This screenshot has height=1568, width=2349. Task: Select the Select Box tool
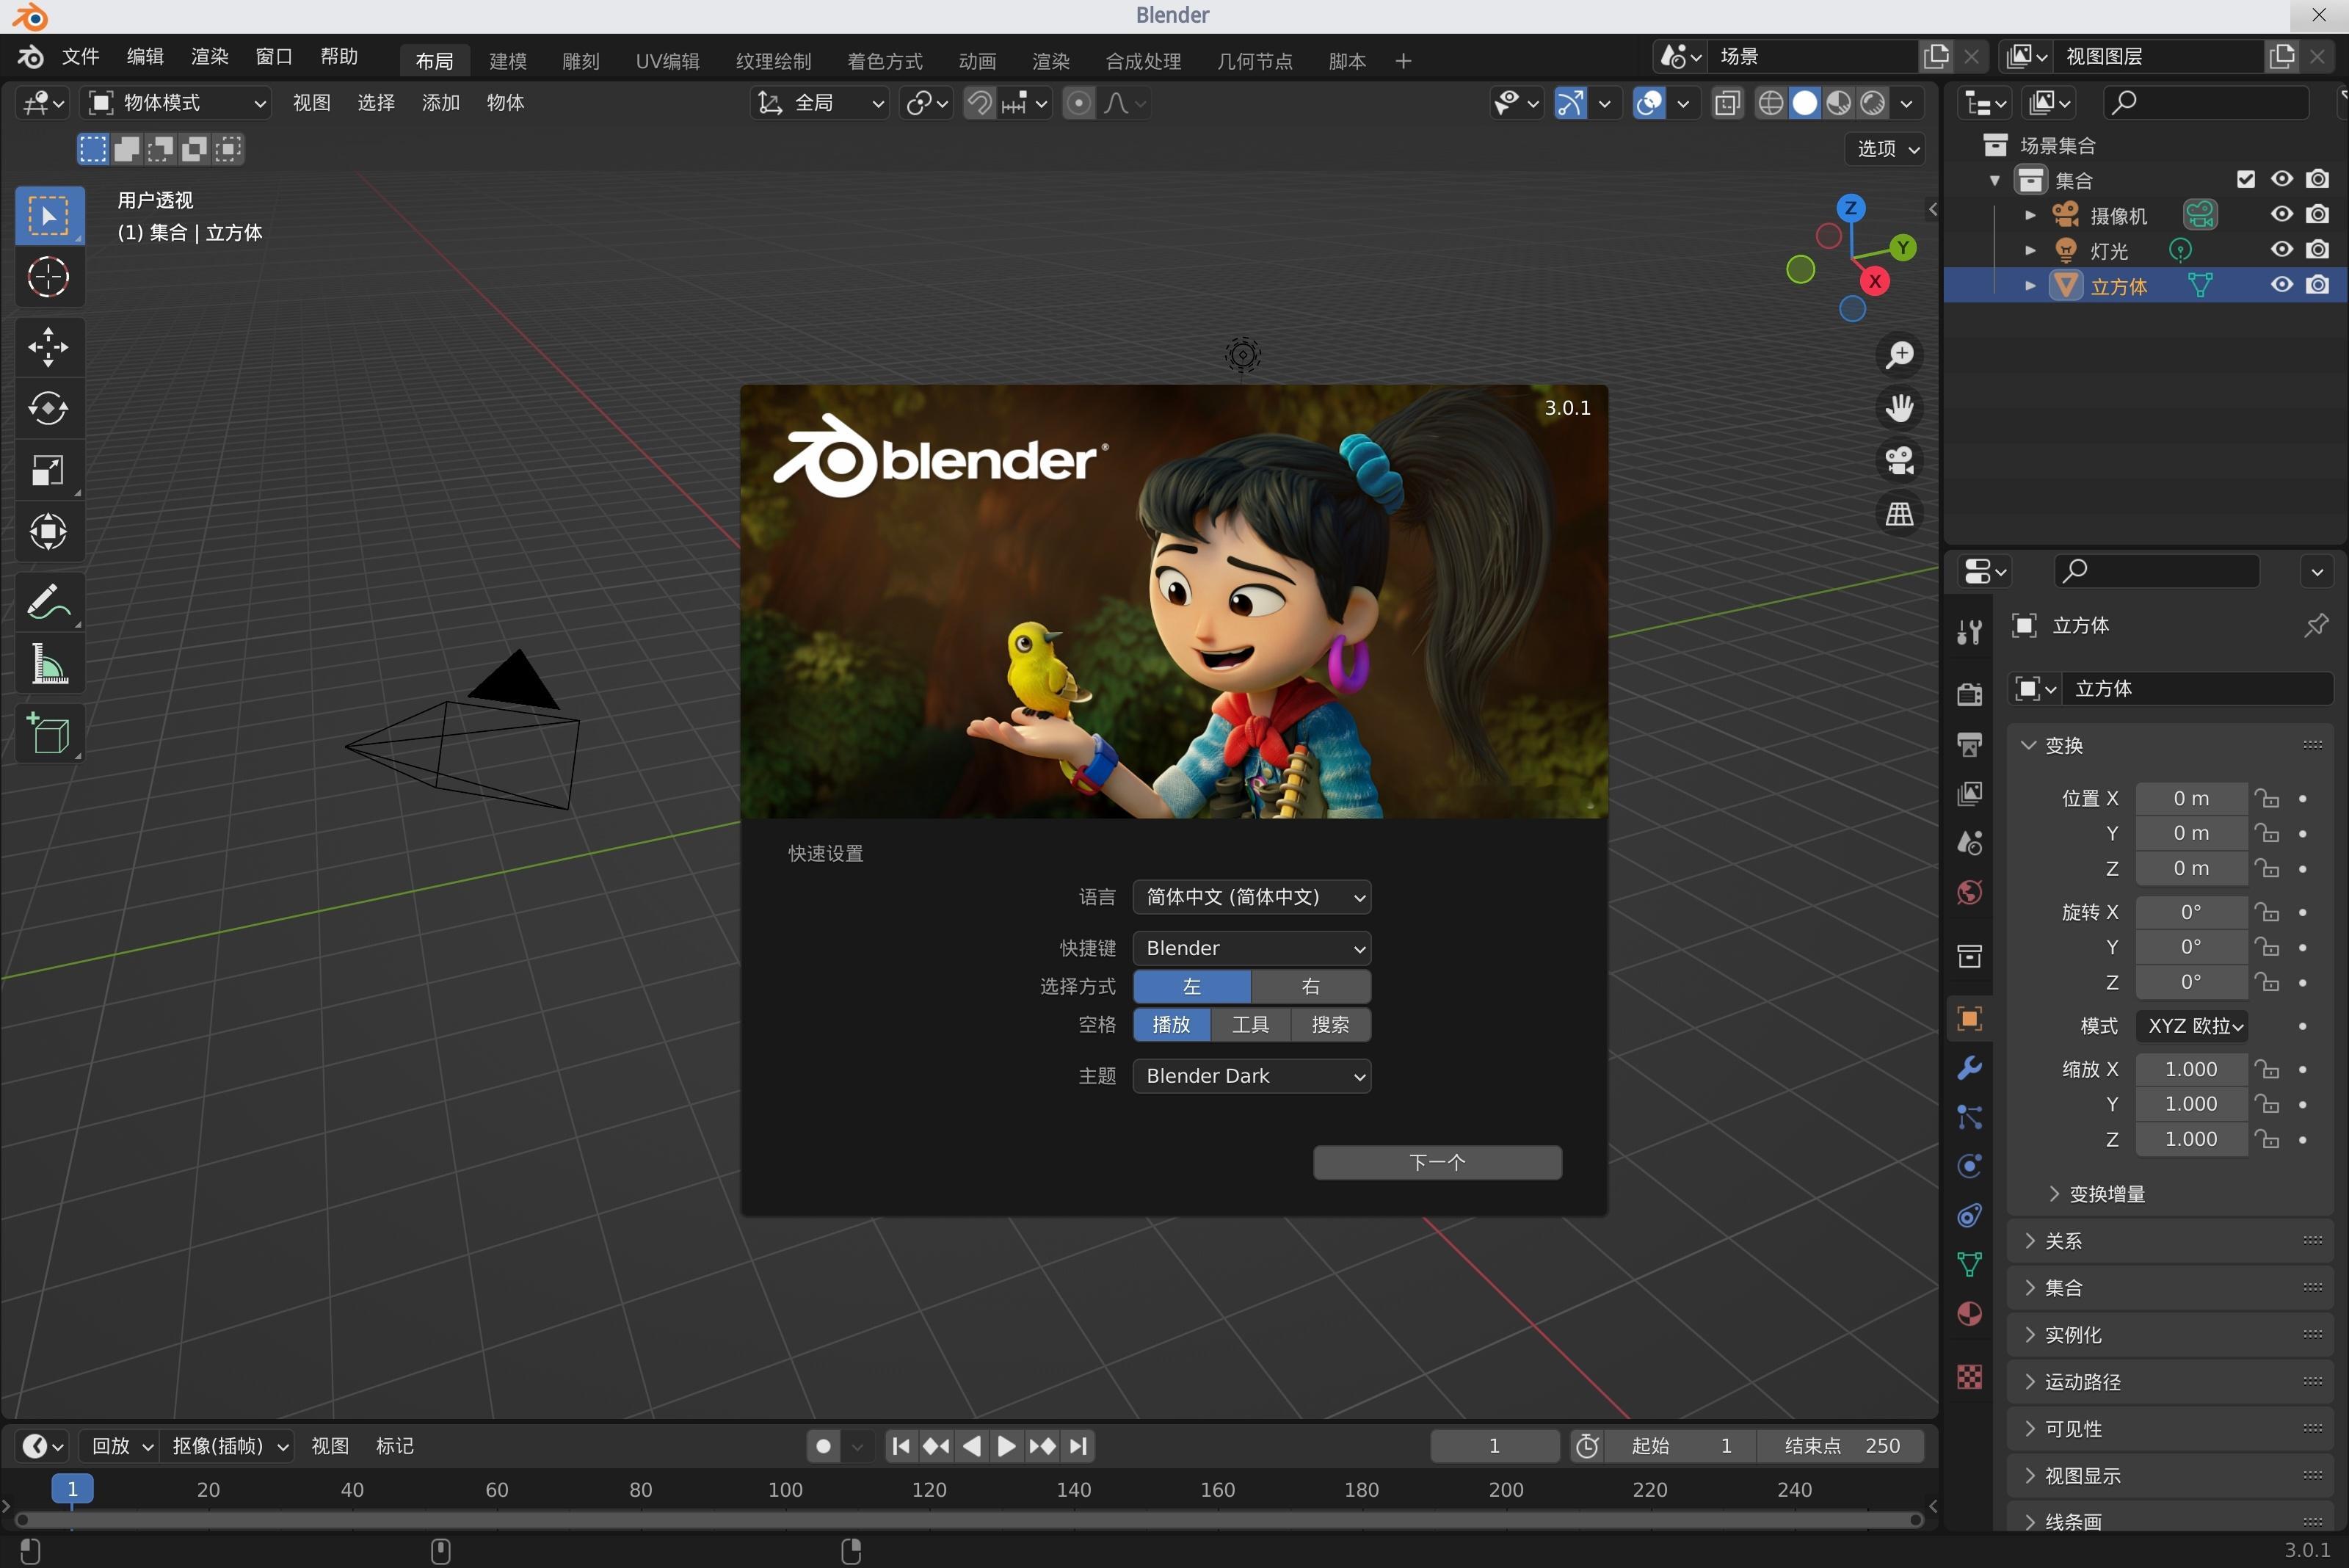(49, 215)
